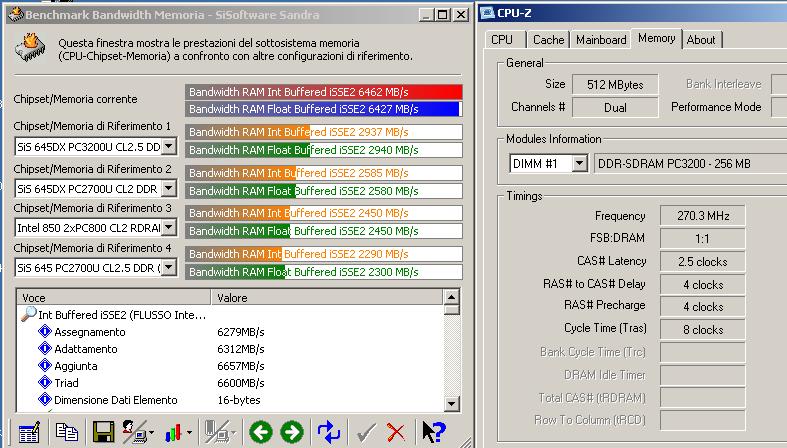Click the gray checkmark OK icon
The height and width of the screenshot is (448, 787).
tap(366, 432)
